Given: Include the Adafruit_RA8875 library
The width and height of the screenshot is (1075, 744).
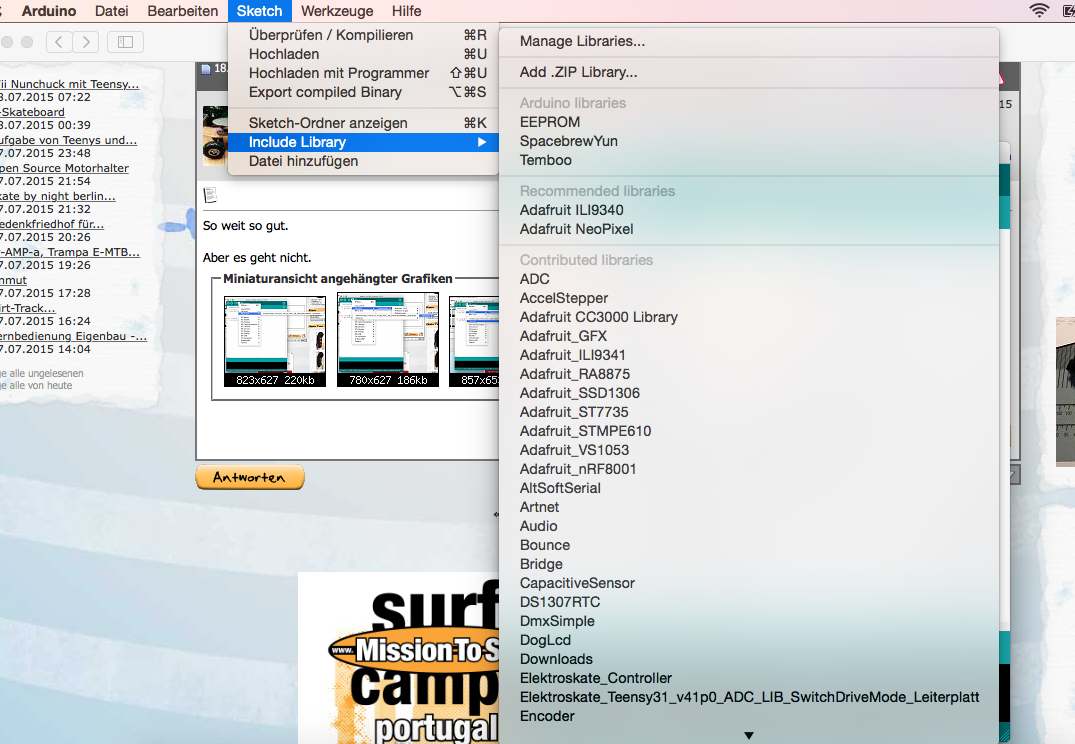Looking at the screenshot, I should coord(749,374).
